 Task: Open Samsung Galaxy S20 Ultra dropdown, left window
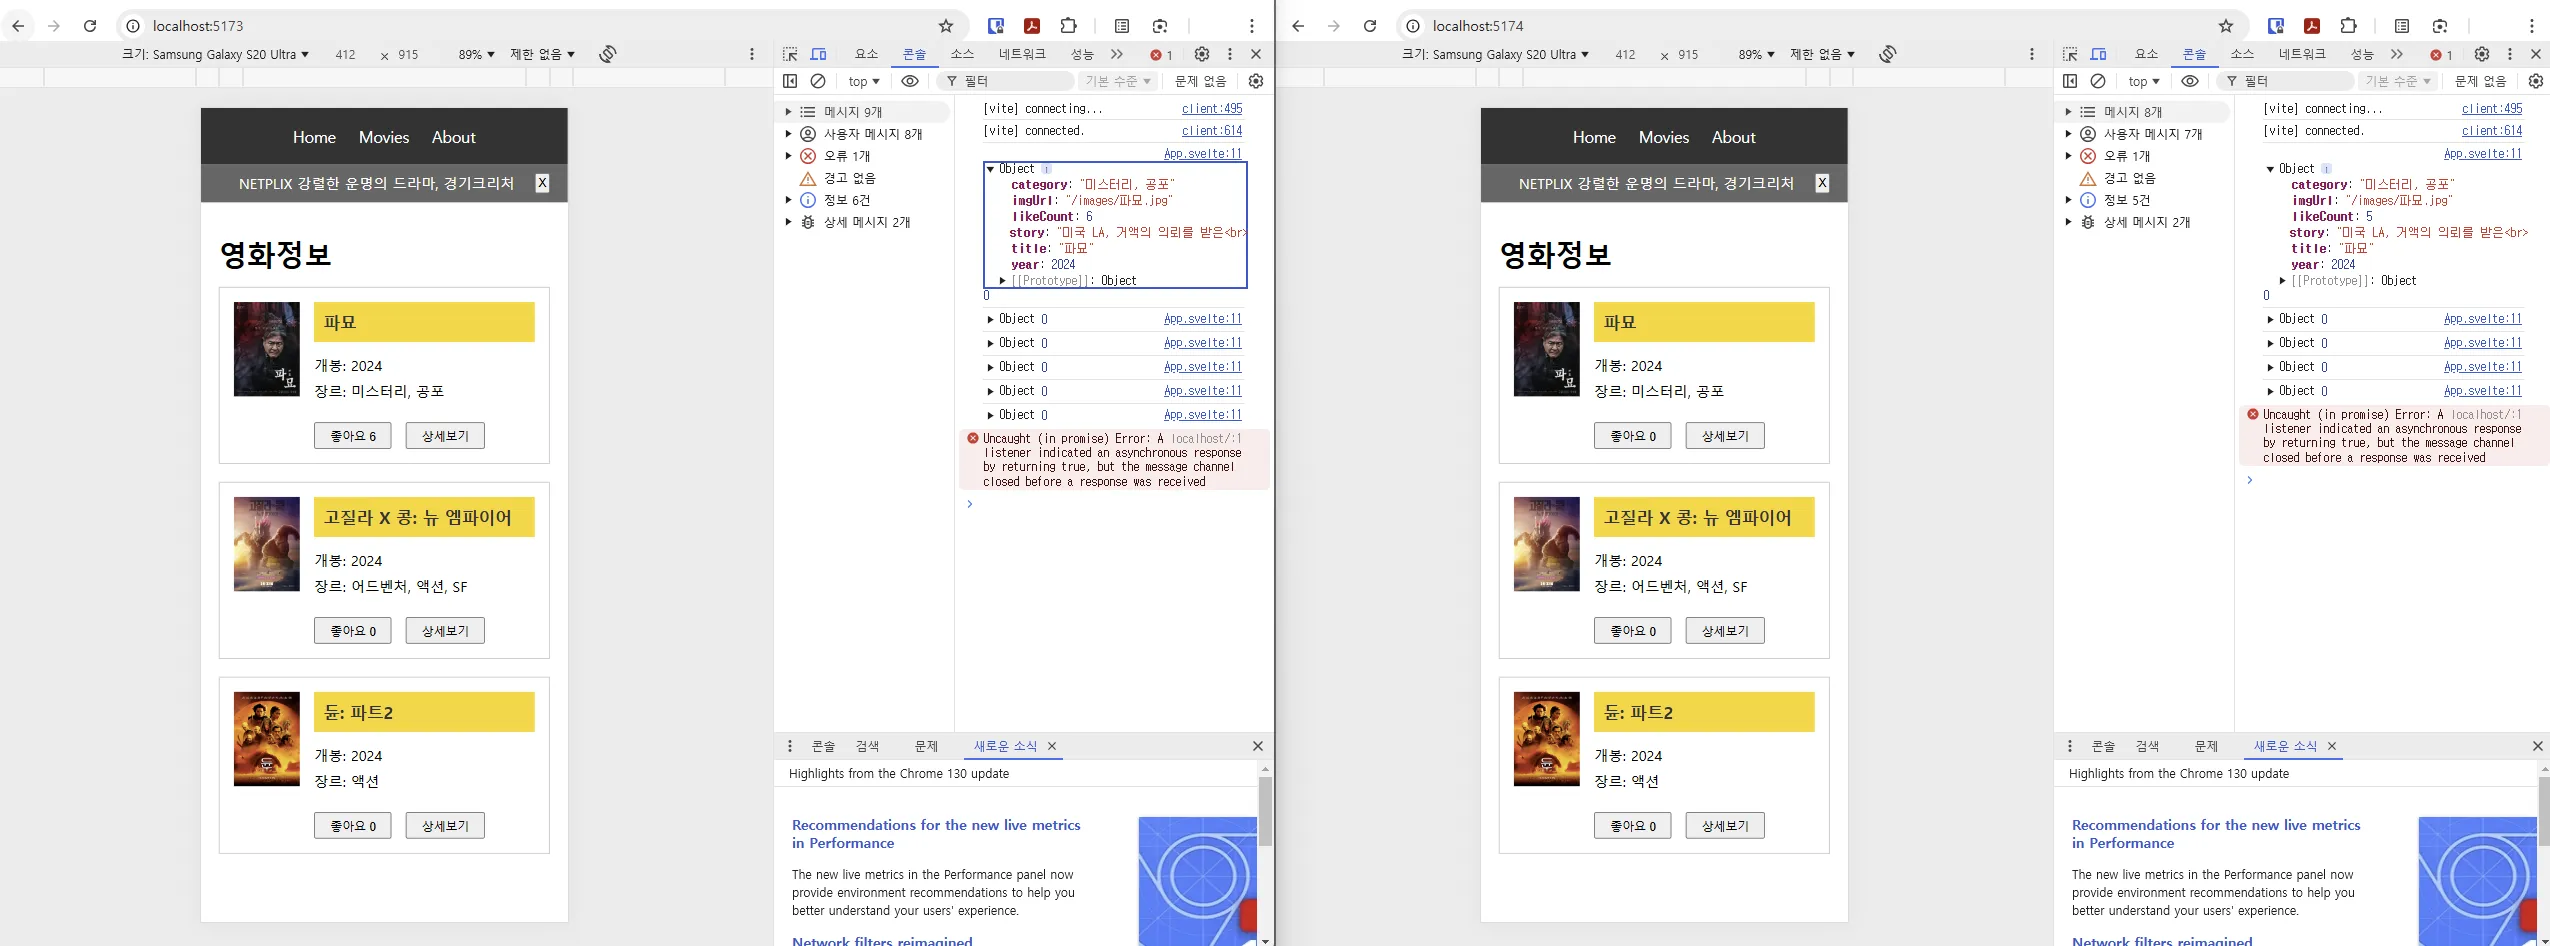[x=215, y=55]
